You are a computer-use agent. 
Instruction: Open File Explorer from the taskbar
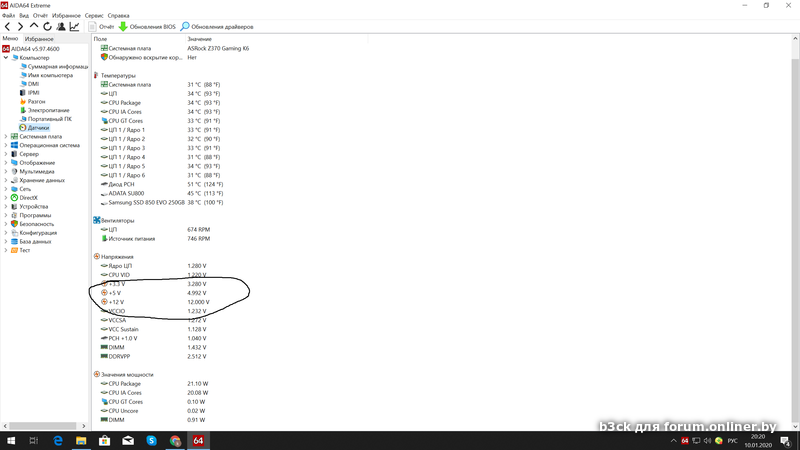81,441
